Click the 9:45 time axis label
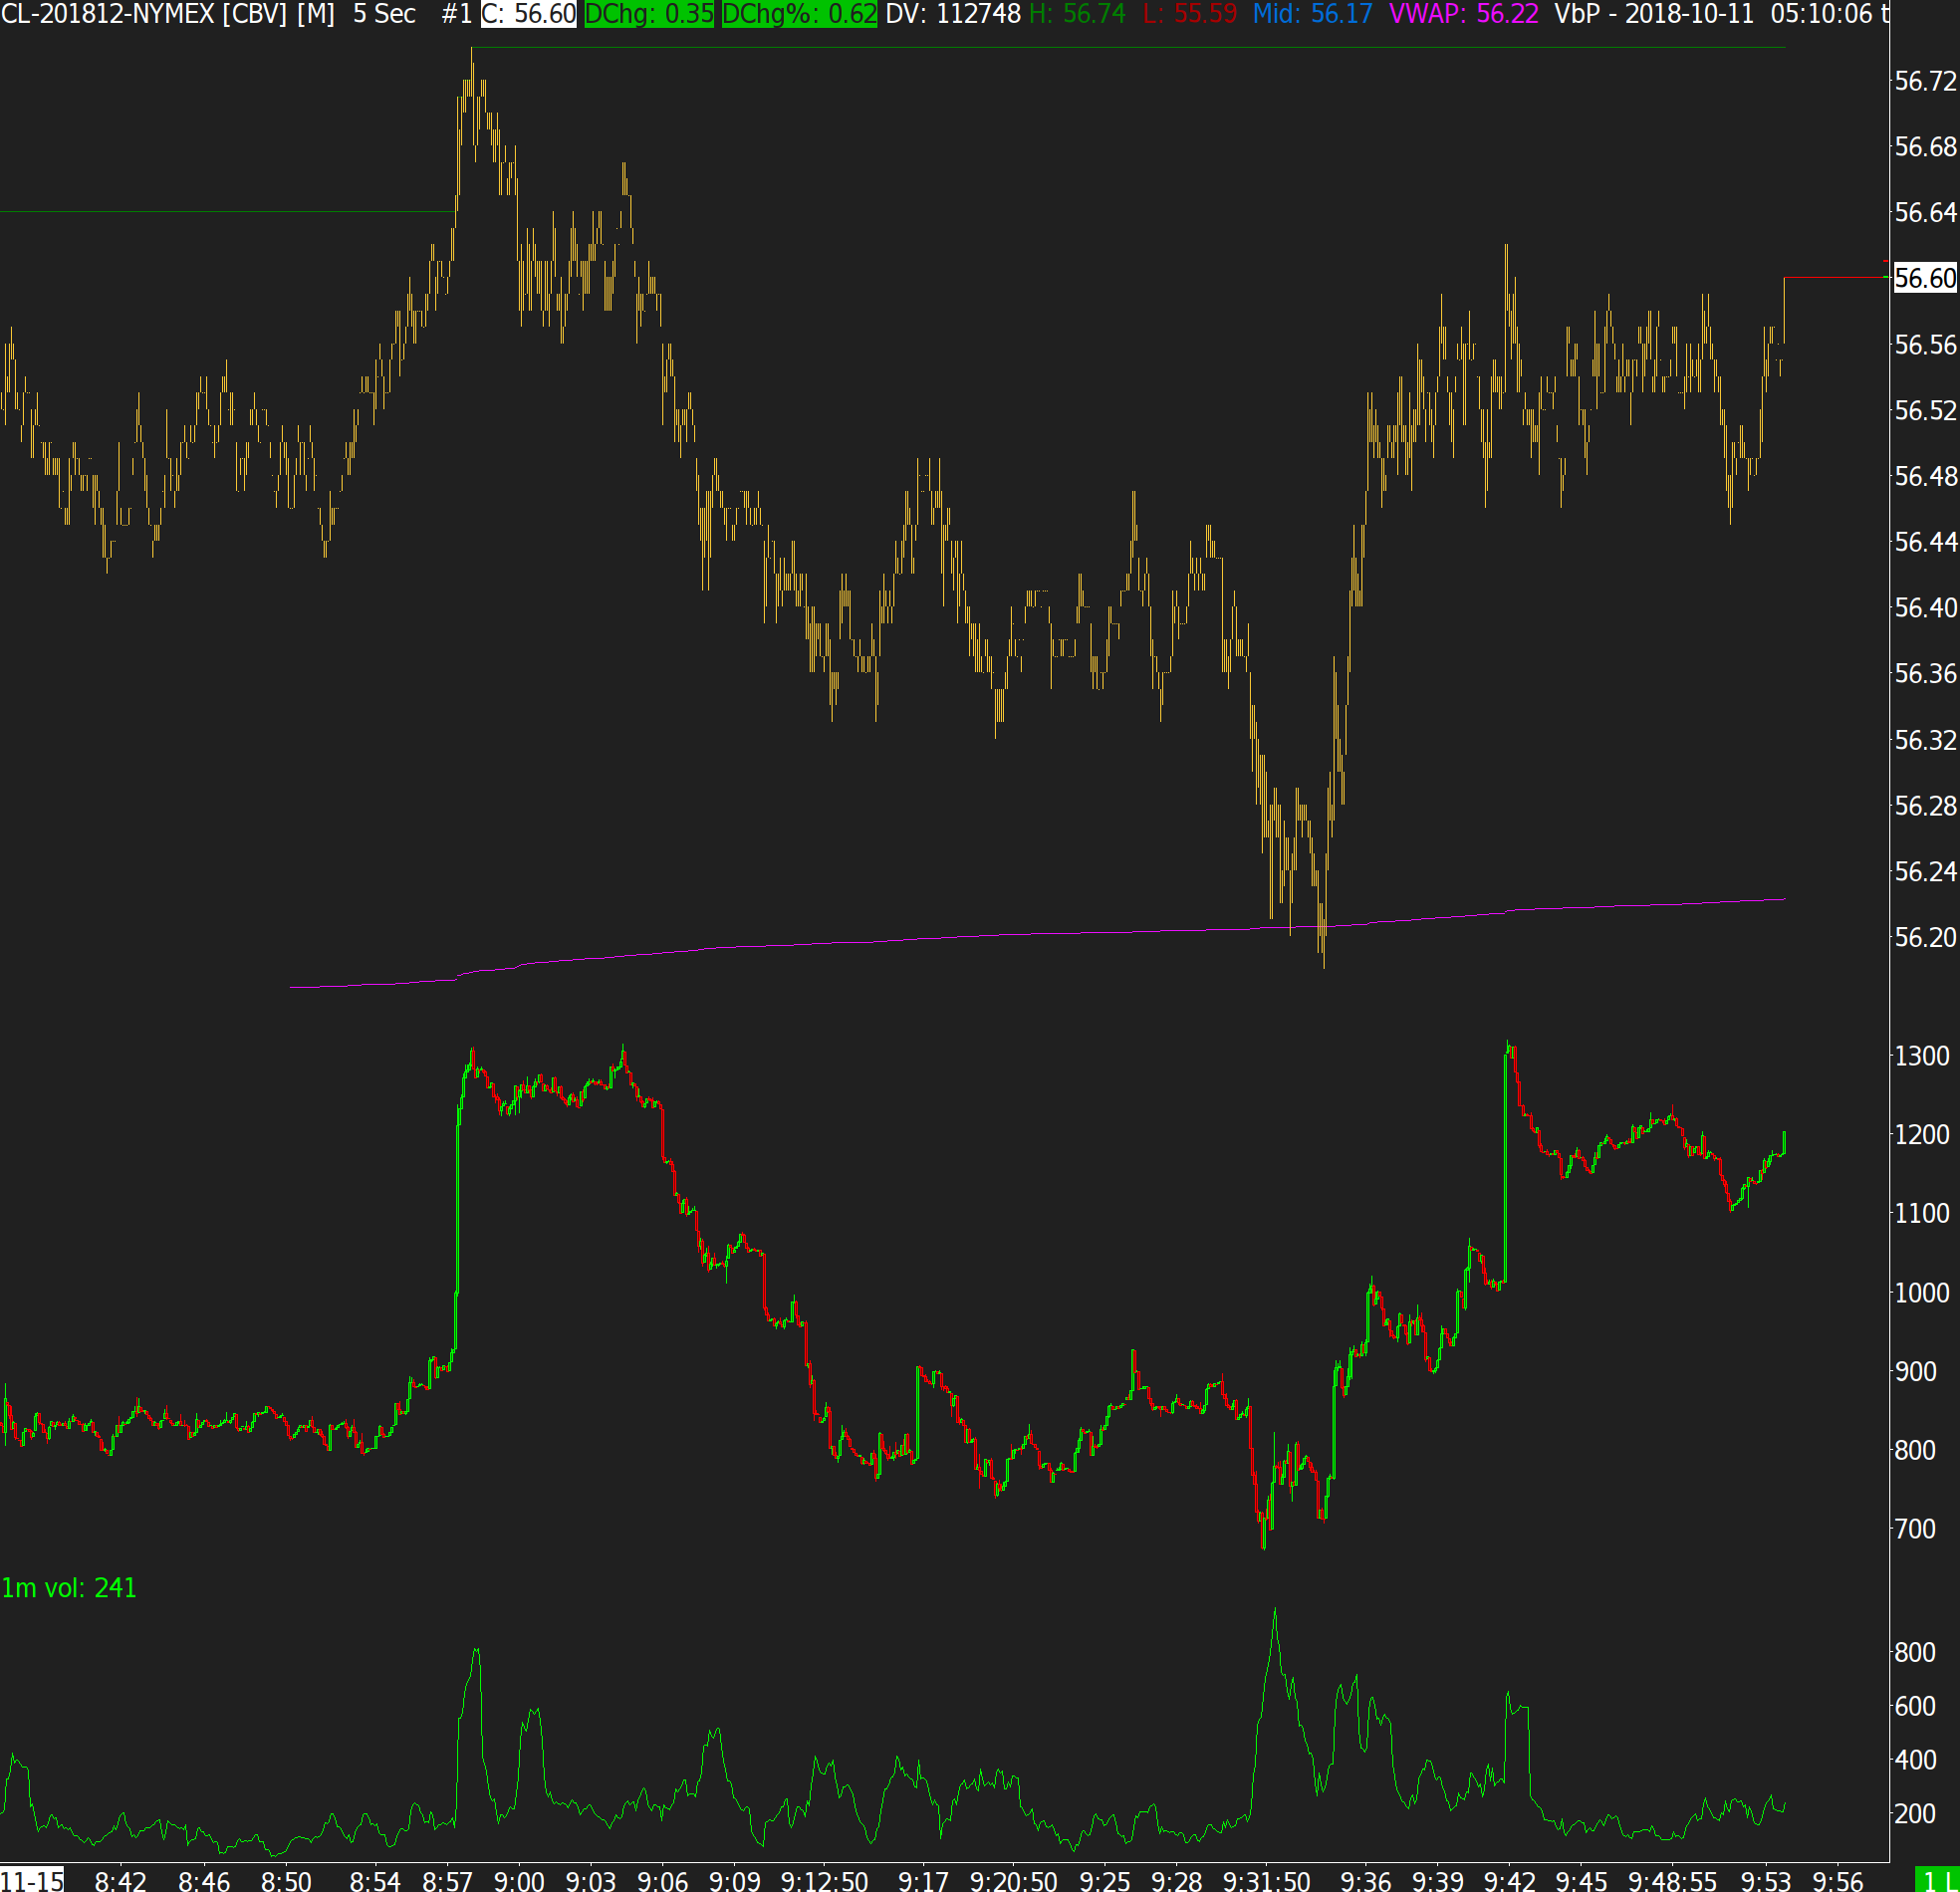 (1581, 1880)
